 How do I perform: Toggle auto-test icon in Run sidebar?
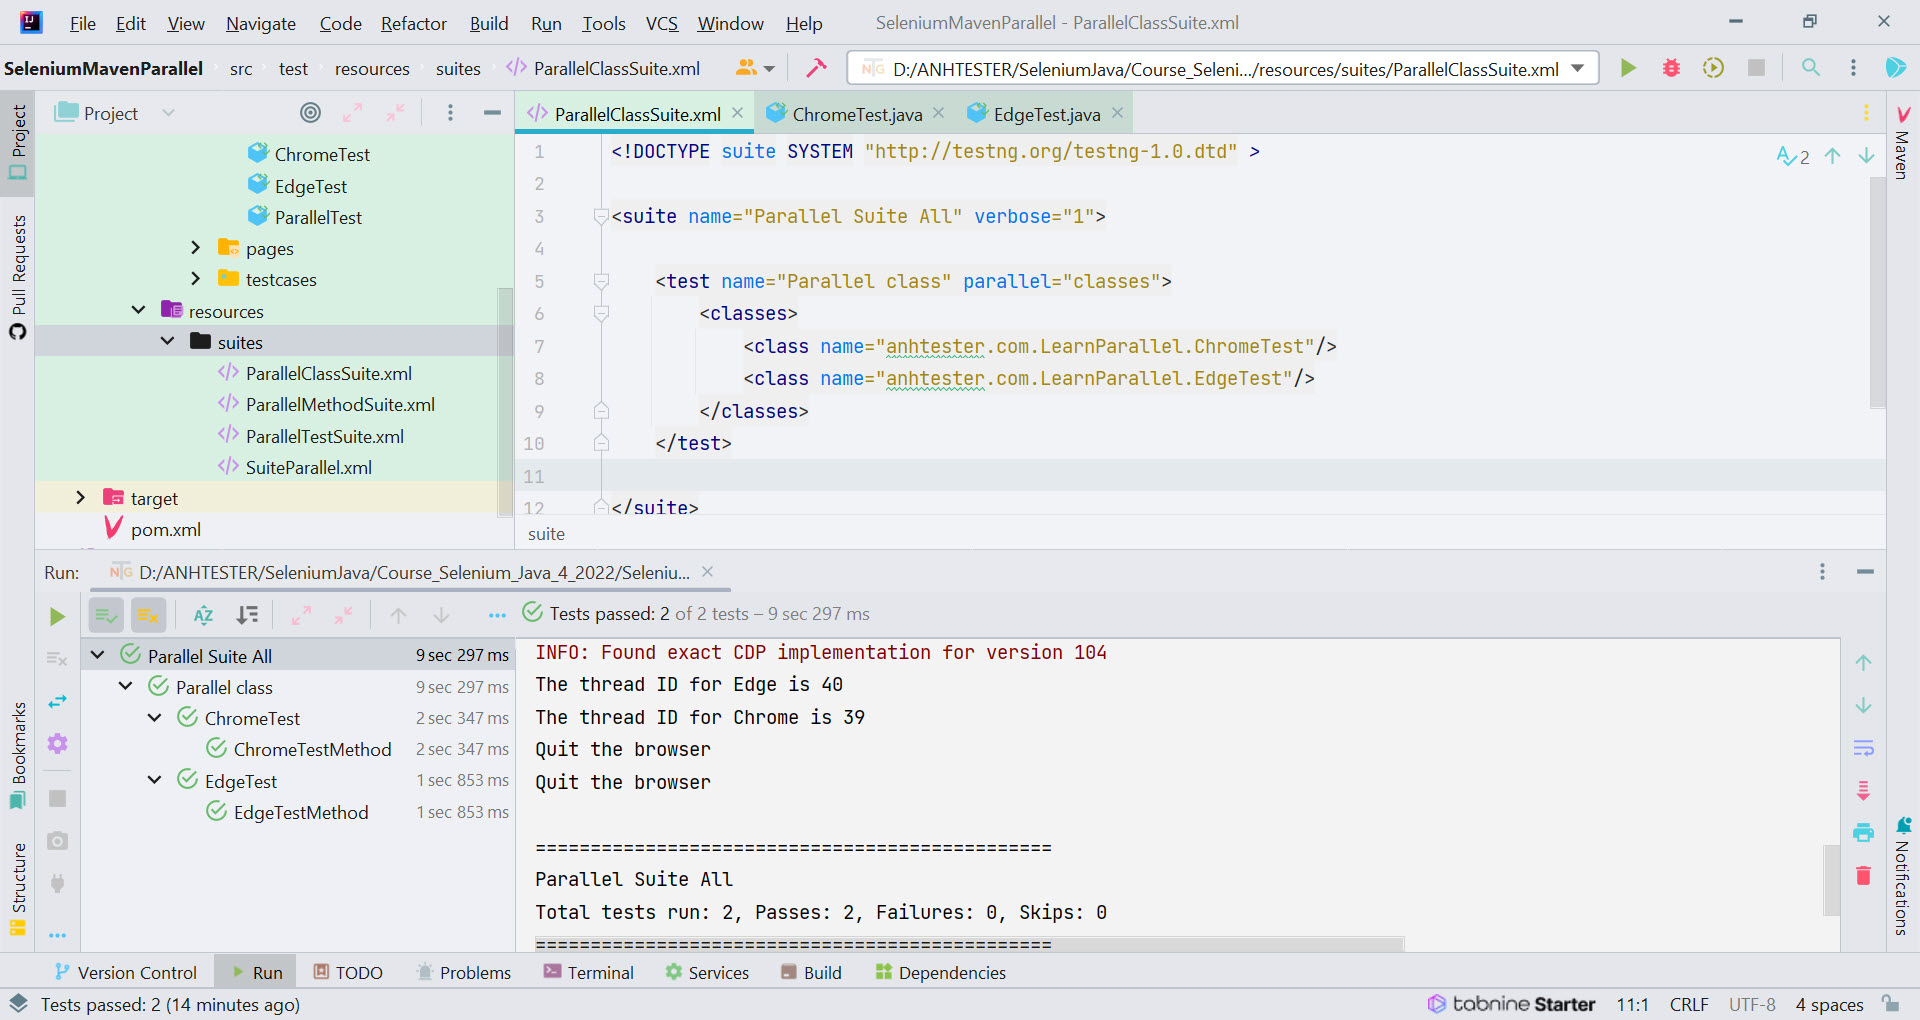click(57, 701)
